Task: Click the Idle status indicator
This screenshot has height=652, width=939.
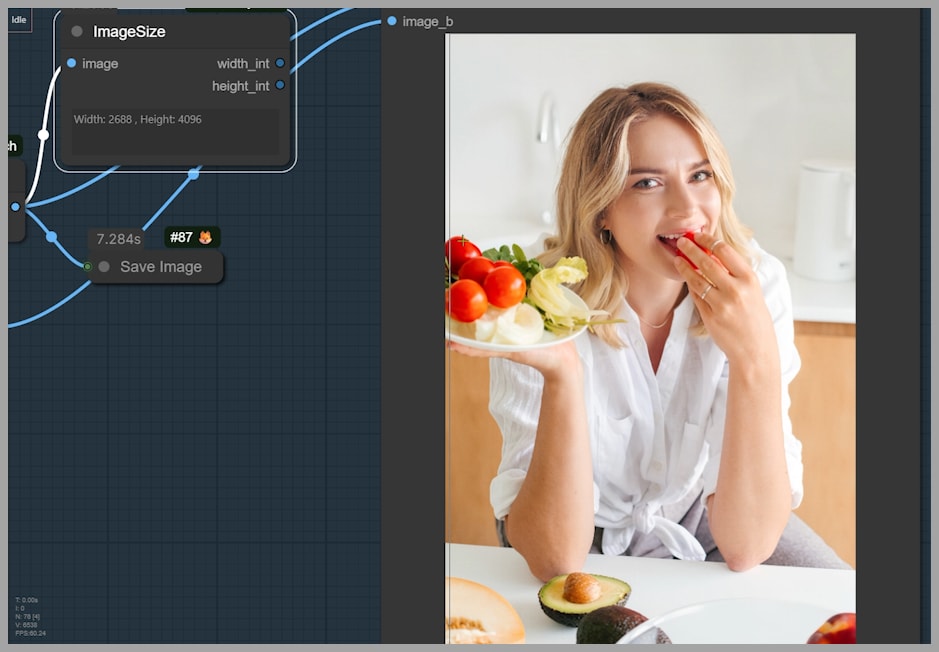Action: pyautogui.click(x=19, y=20)
